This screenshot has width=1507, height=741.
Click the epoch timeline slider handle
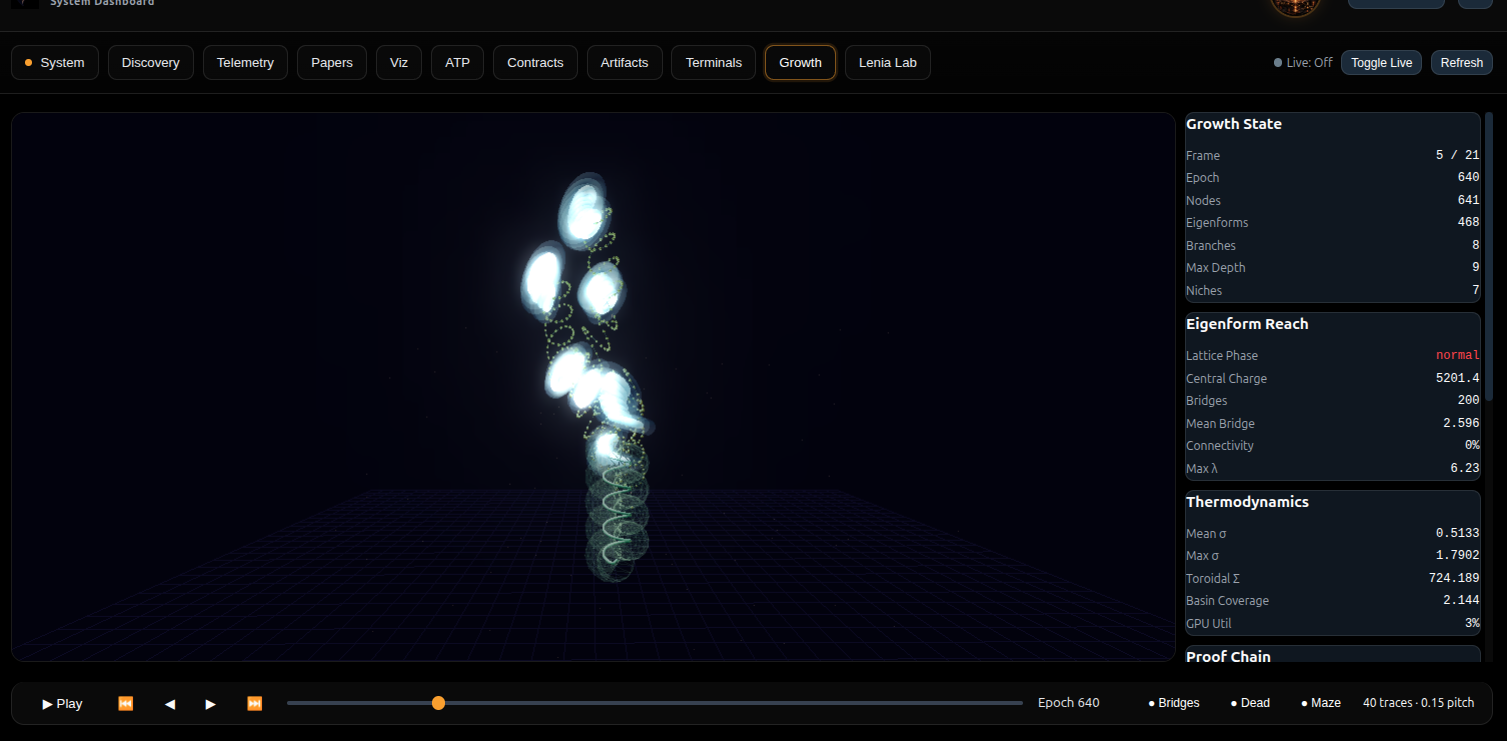(438, 703)
